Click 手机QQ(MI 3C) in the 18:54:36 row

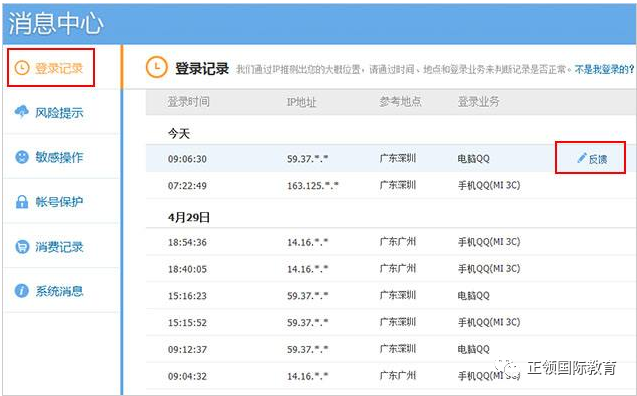click(489, 242)
